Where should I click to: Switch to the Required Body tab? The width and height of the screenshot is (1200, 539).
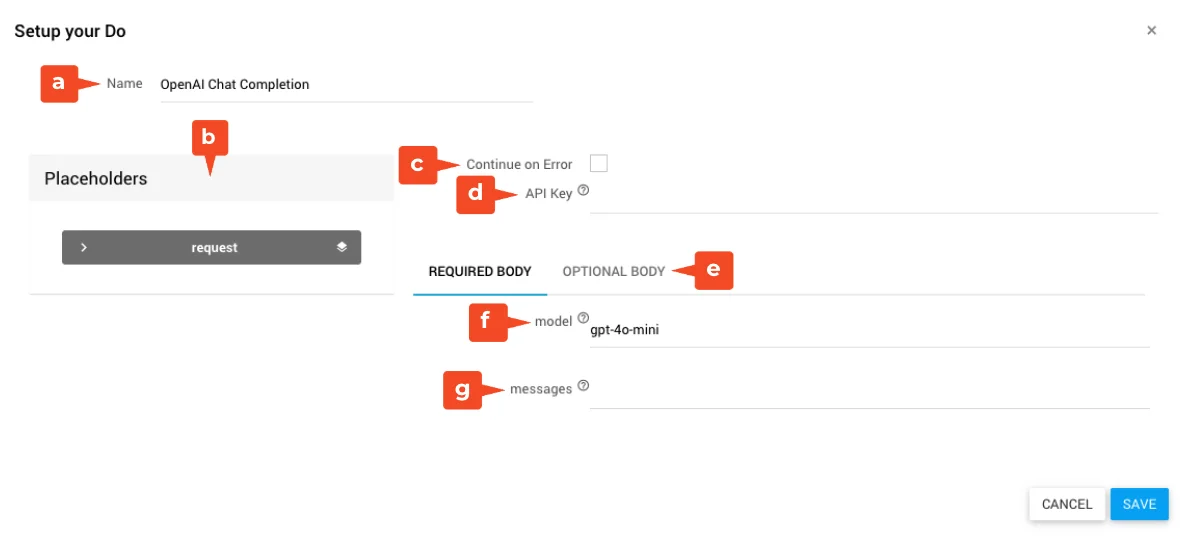click(480, 272)
